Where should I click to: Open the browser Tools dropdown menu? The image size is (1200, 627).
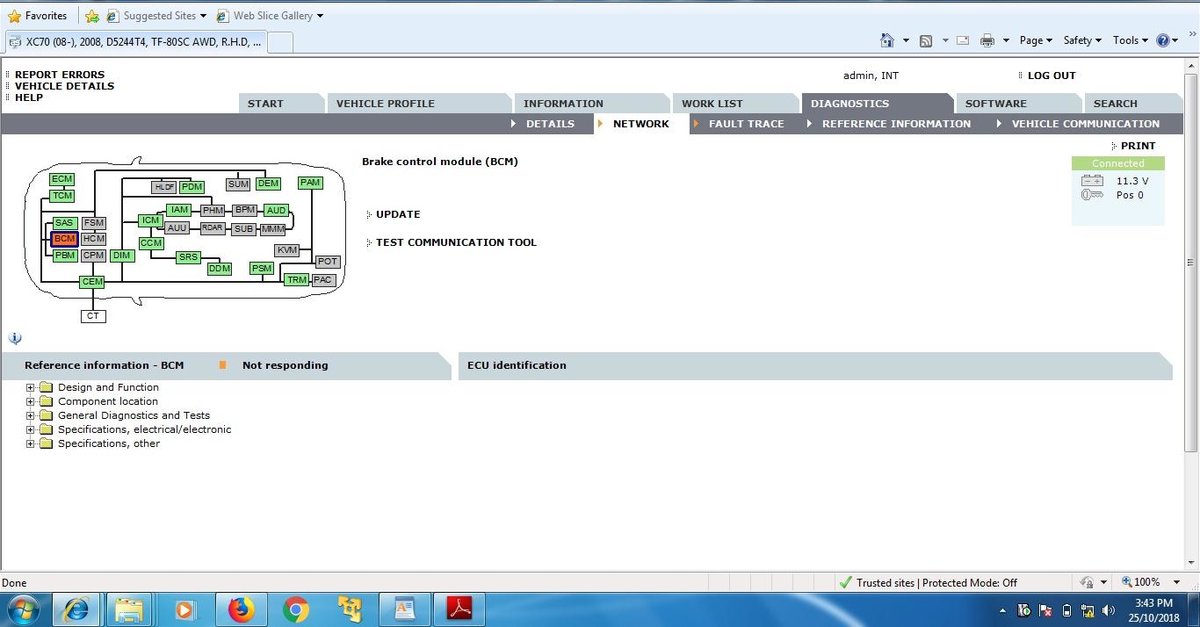[1130, 40]
